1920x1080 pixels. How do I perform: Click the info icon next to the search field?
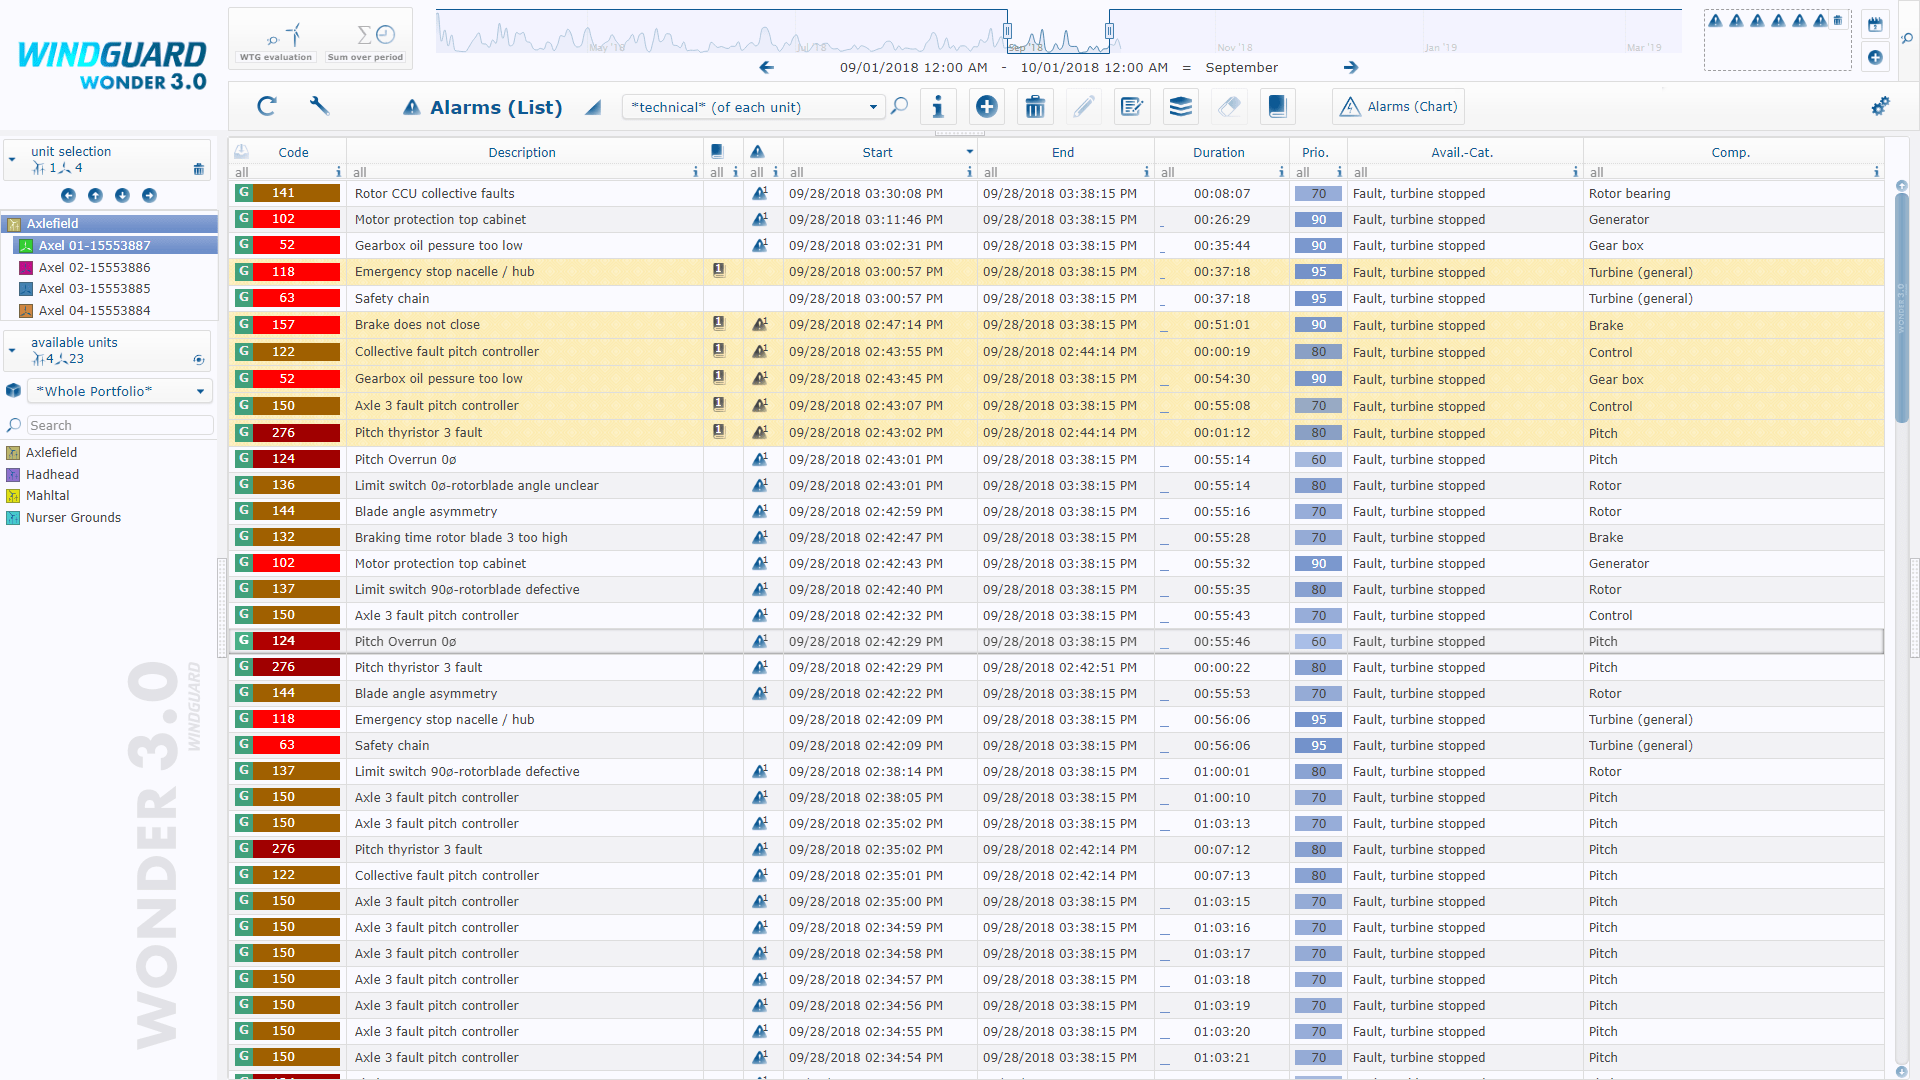938,106
